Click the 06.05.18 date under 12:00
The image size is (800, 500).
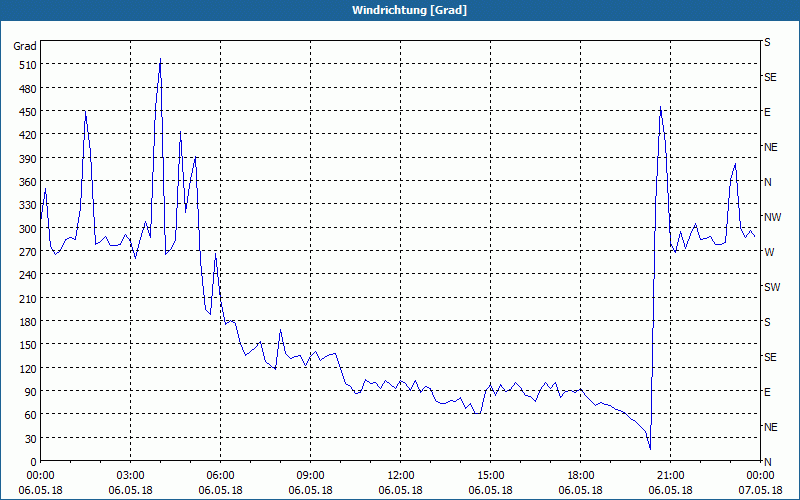[401, 490]
